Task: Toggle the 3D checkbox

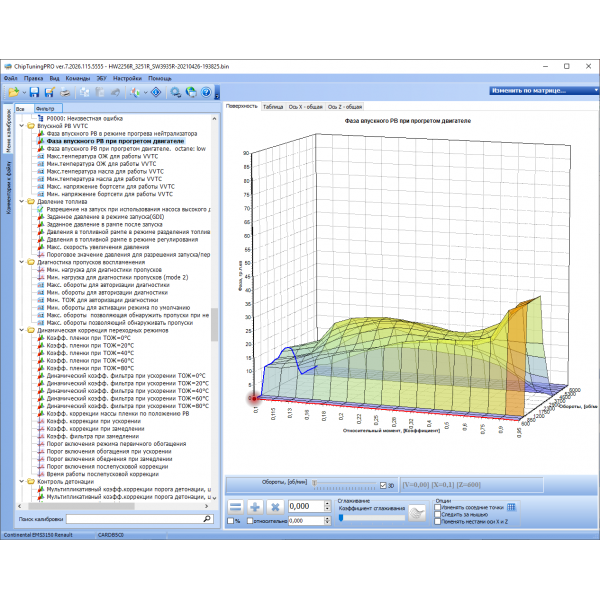Action: pyautogui.click(x=384, y=486)
